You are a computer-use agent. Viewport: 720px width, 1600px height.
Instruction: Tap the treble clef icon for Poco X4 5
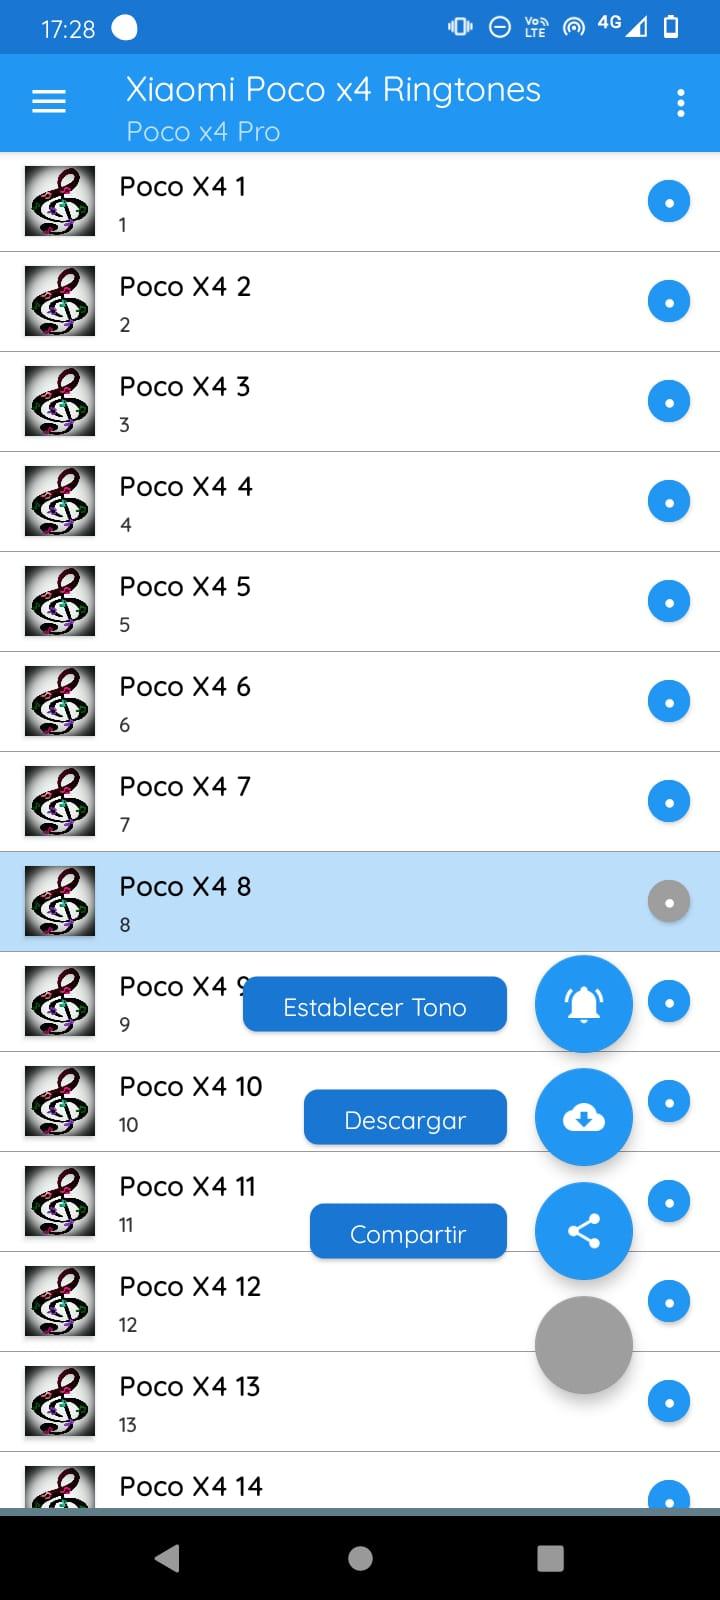[x=60, y=601]
